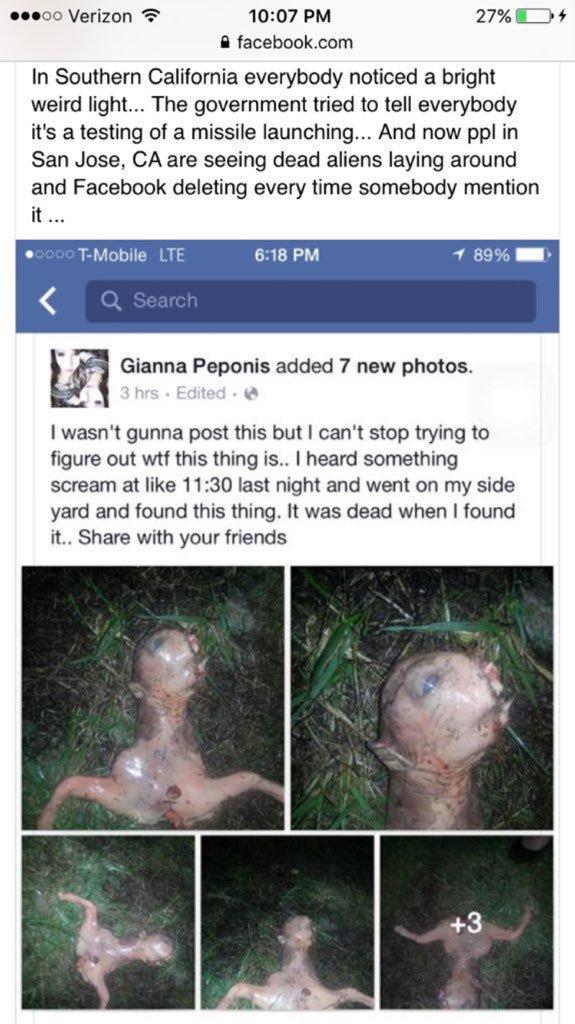Open the top-right close-up head photo
The width and height of the screenshot is (575, 1024).
click(x=422, y=698)
